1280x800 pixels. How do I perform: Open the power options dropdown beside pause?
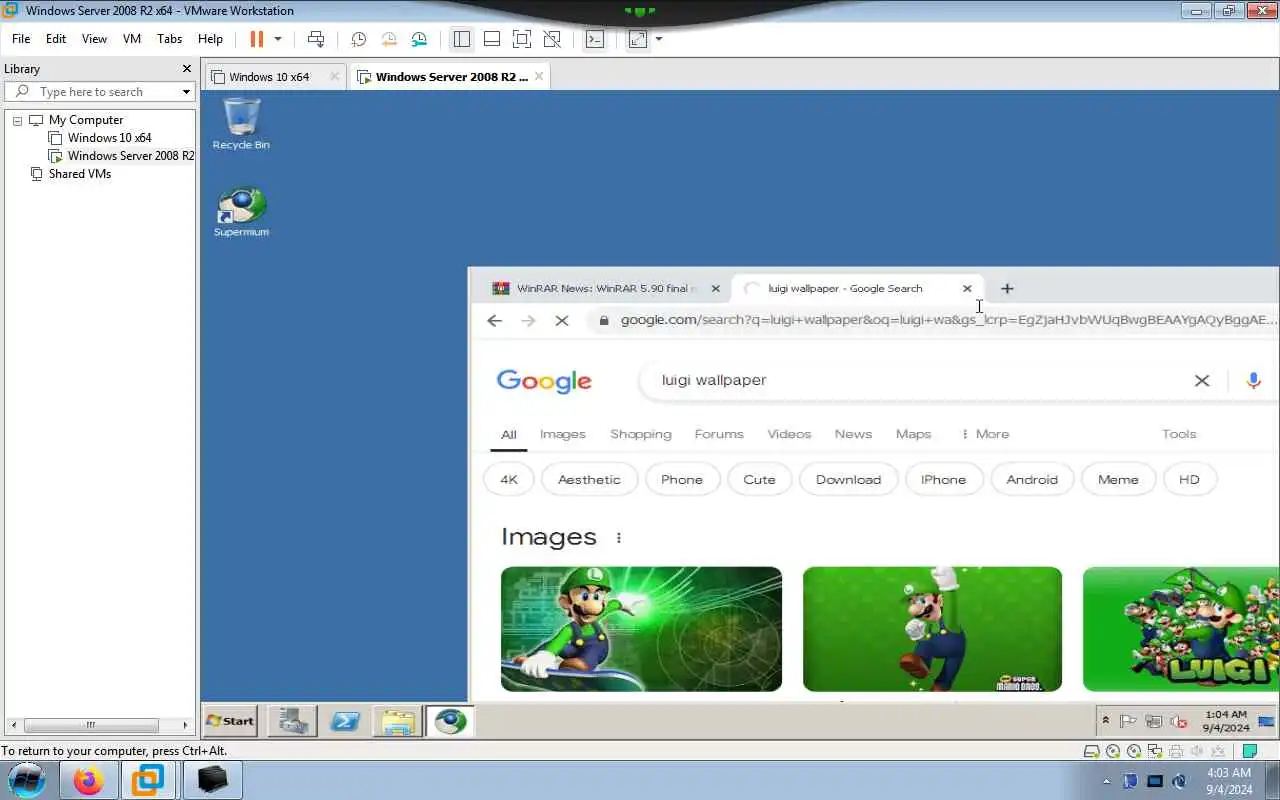click(278, 39)
